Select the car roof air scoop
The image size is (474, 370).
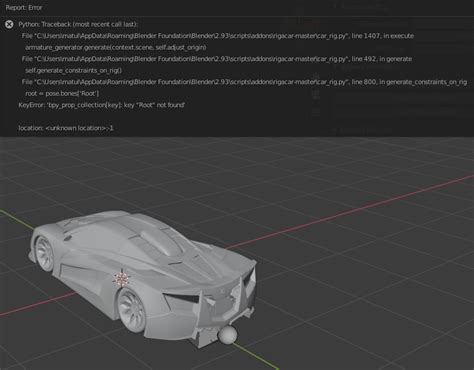click(161, 241)
